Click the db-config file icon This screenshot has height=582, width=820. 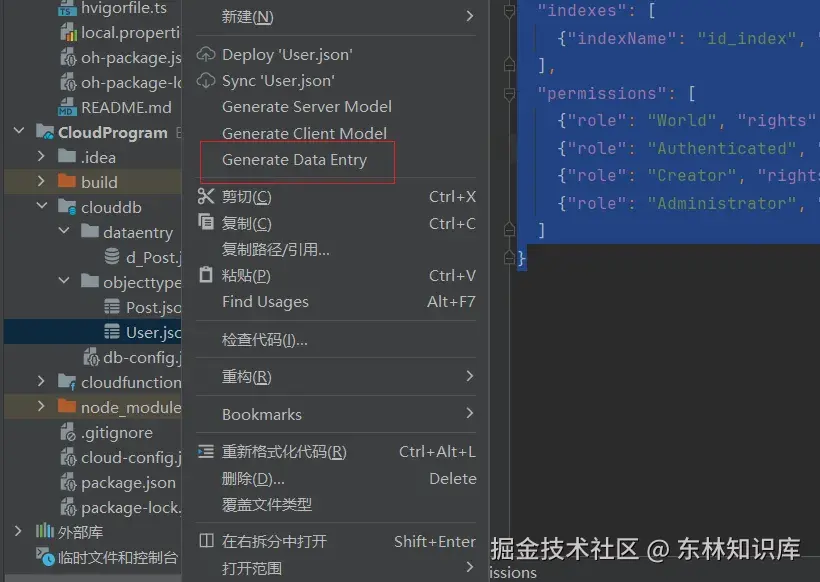click(91, 357)
